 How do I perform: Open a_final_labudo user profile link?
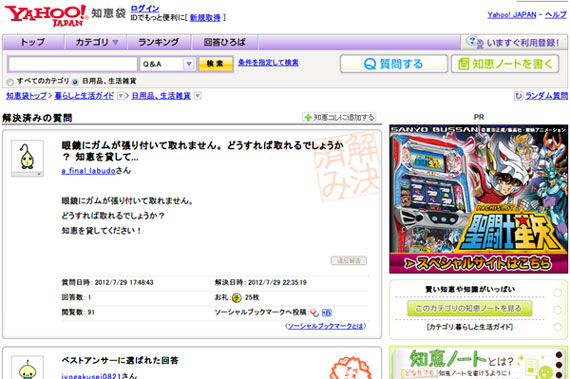click(x=89, y=170)
